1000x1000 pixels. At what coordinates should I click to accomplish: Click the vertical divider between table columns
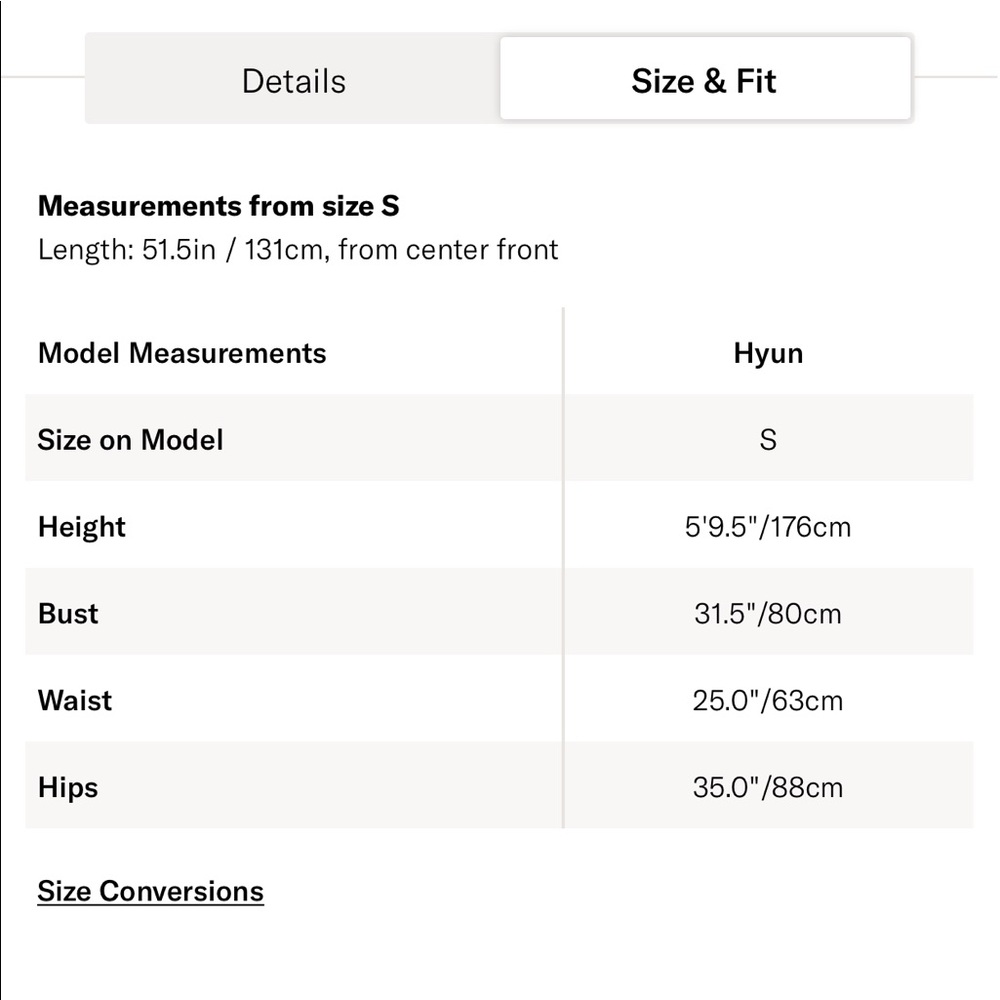[x=563, y=568]
